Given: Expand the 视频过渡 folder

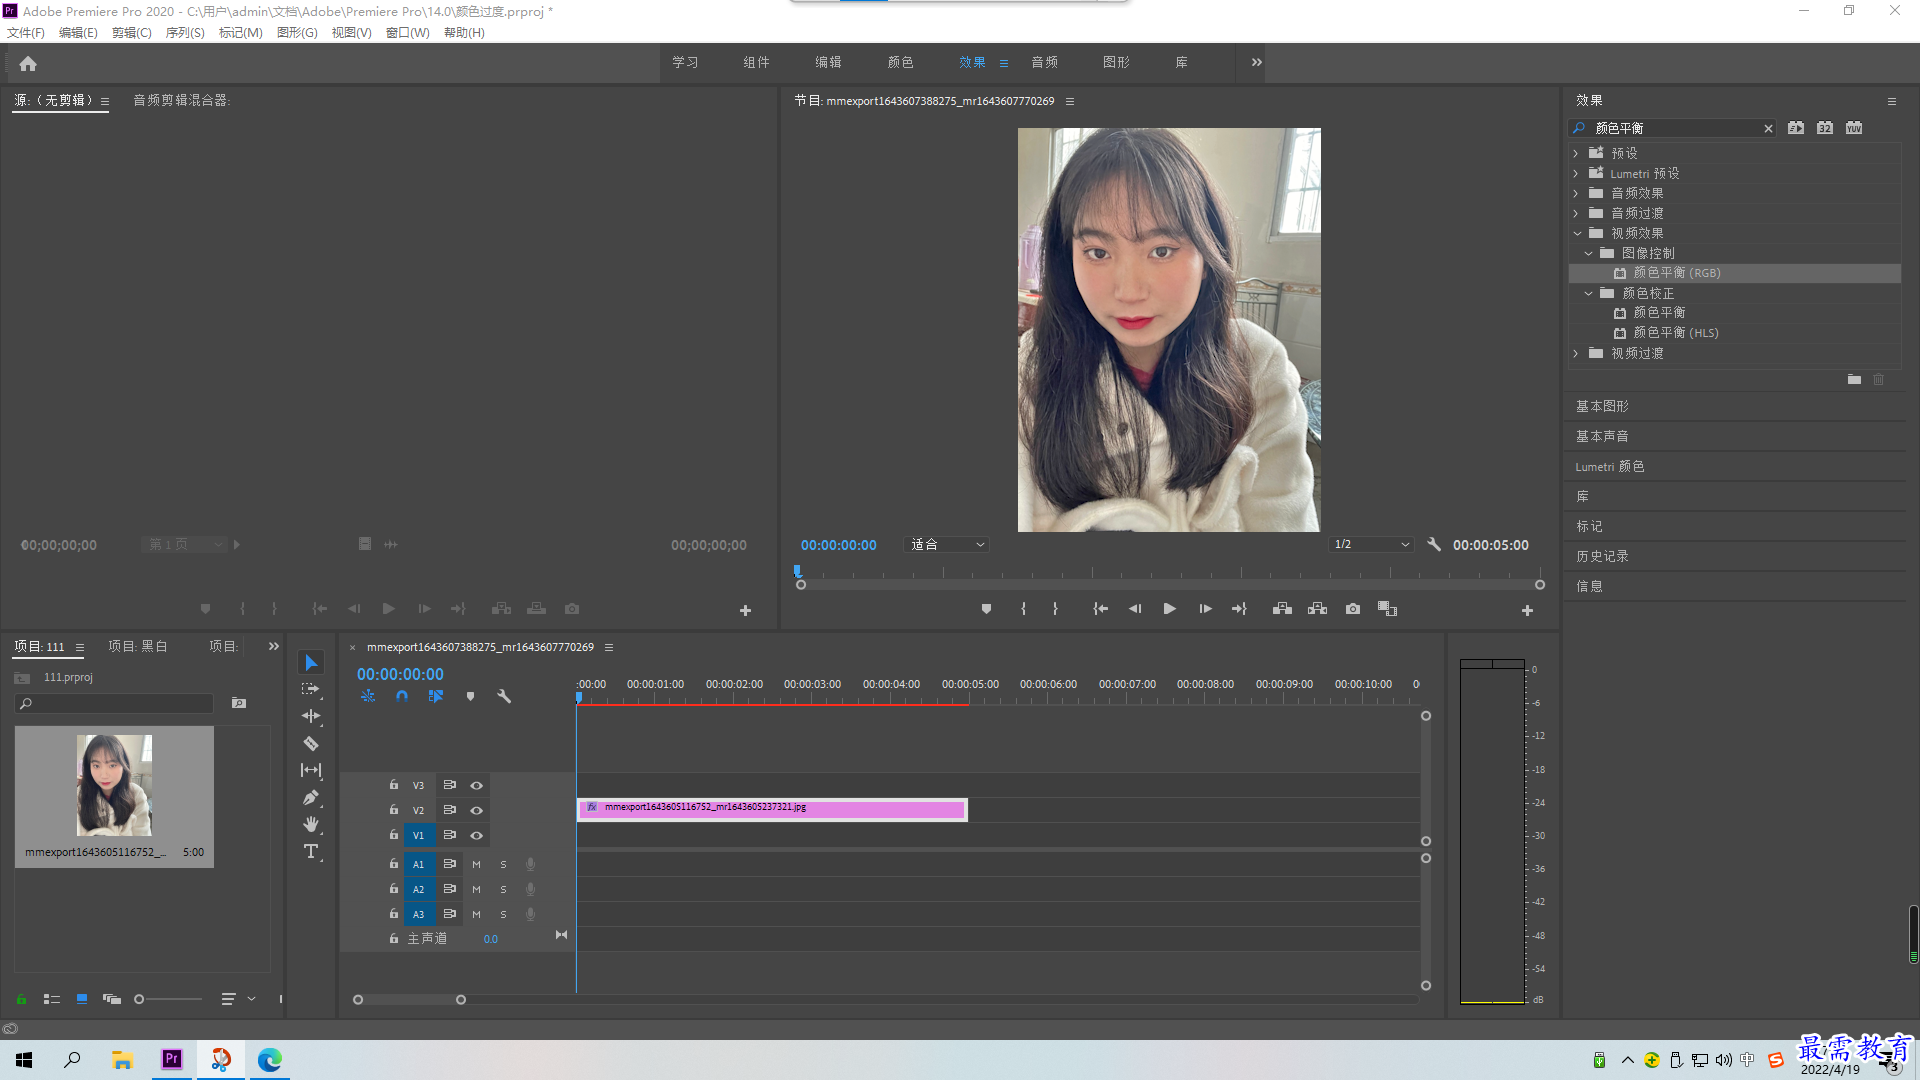Looking at the screenshot, I should click(x=1576, y=353).
